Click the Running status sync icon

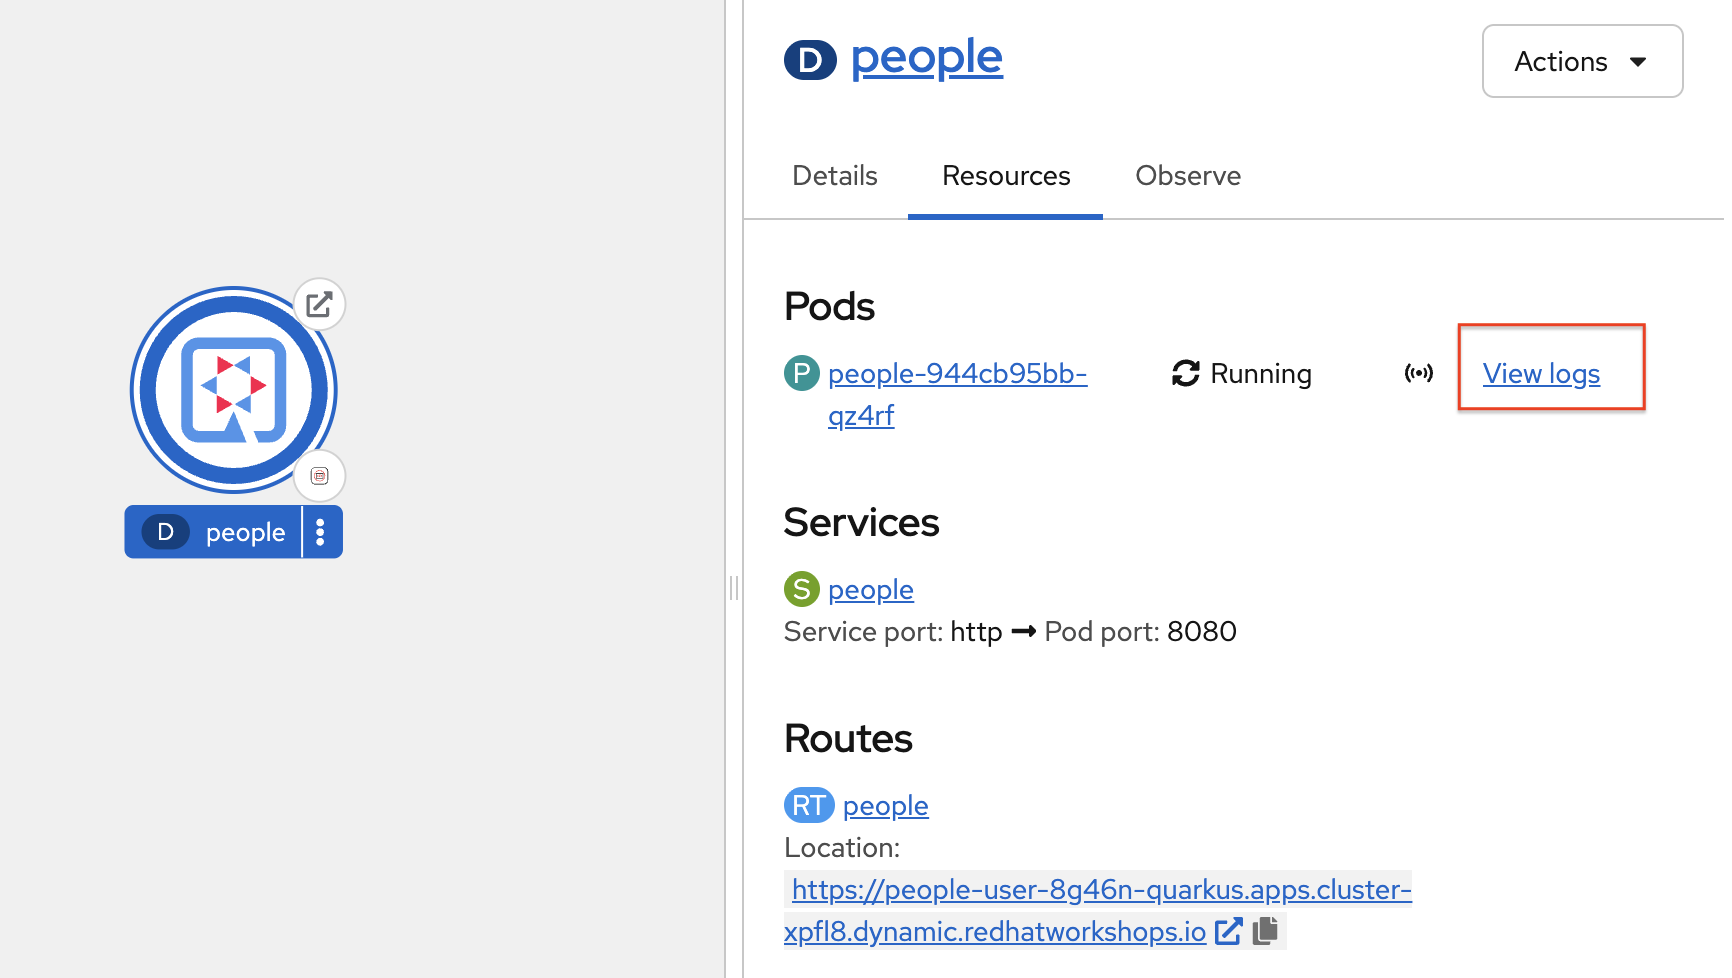point(1185,374)
